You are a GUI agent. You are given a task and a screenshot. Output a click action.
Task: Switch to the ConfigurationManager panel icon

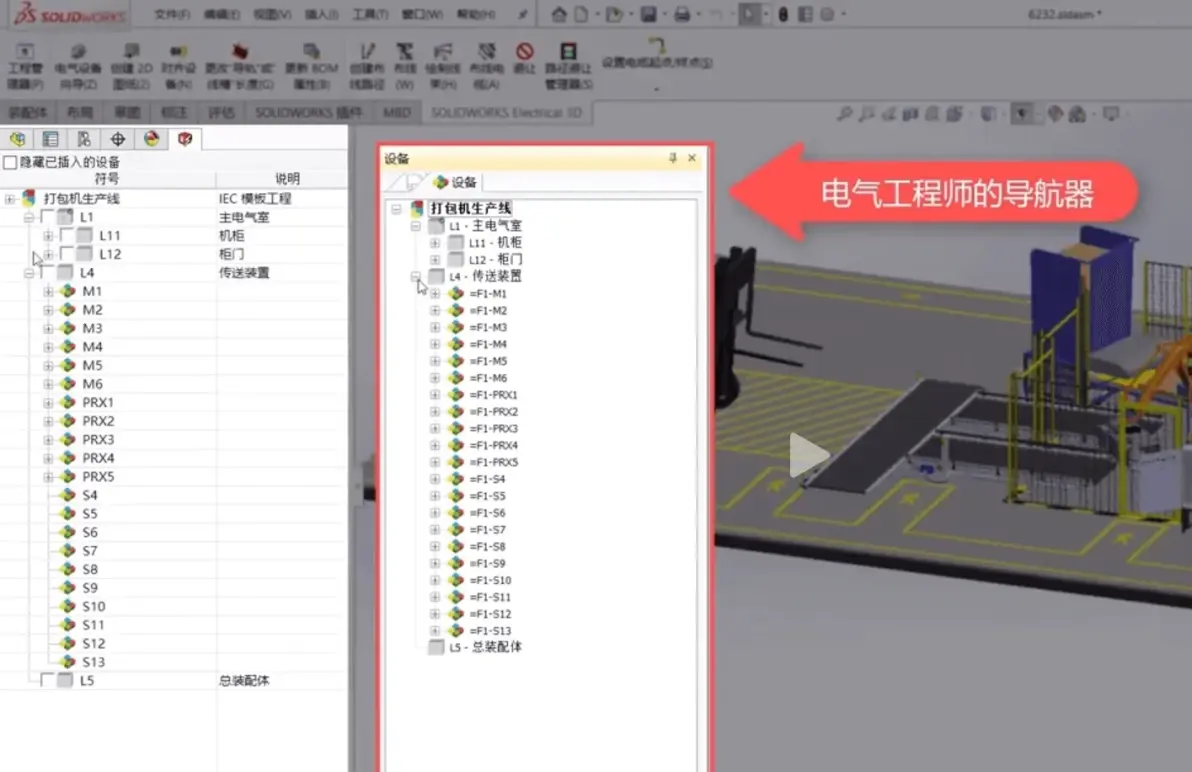(x=83, y=139)
